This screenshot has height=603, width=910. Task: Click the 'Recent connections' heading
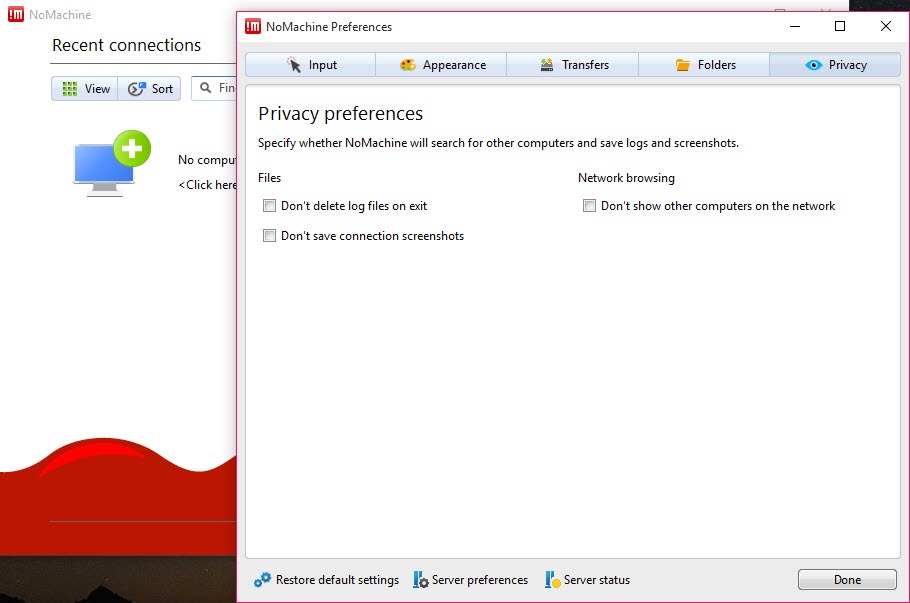[127, 45]
